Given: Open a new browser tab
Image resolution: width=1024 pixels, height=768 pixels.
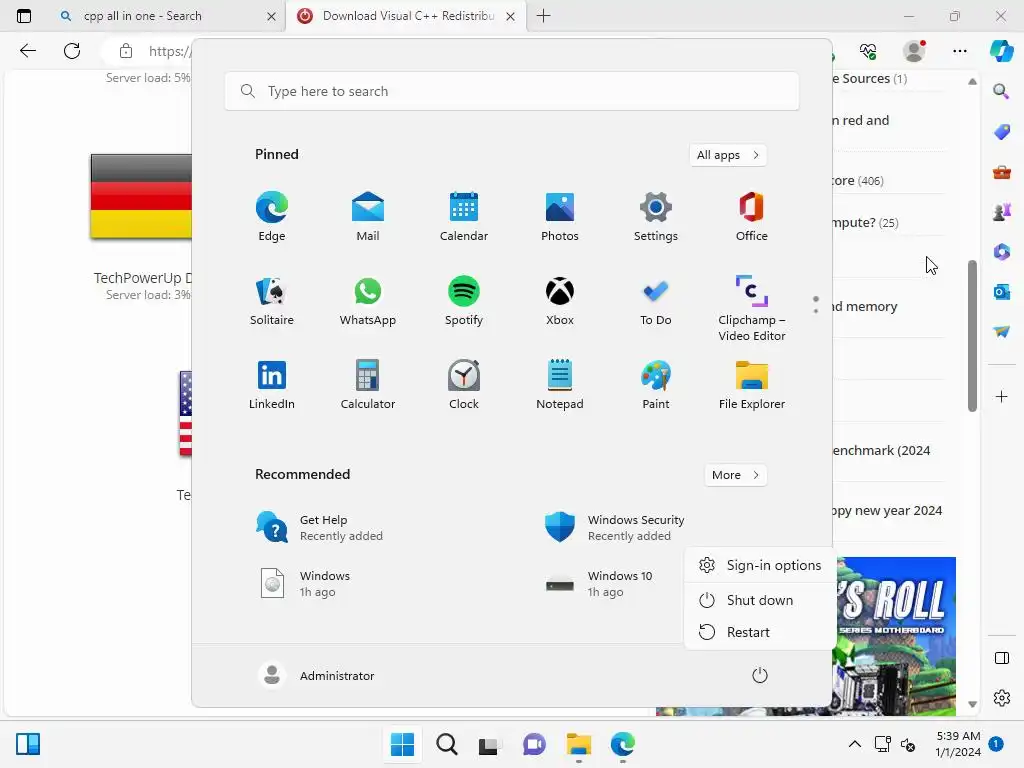Looking at the screenshot, I should pyautogui.click(x=543, y=16).
